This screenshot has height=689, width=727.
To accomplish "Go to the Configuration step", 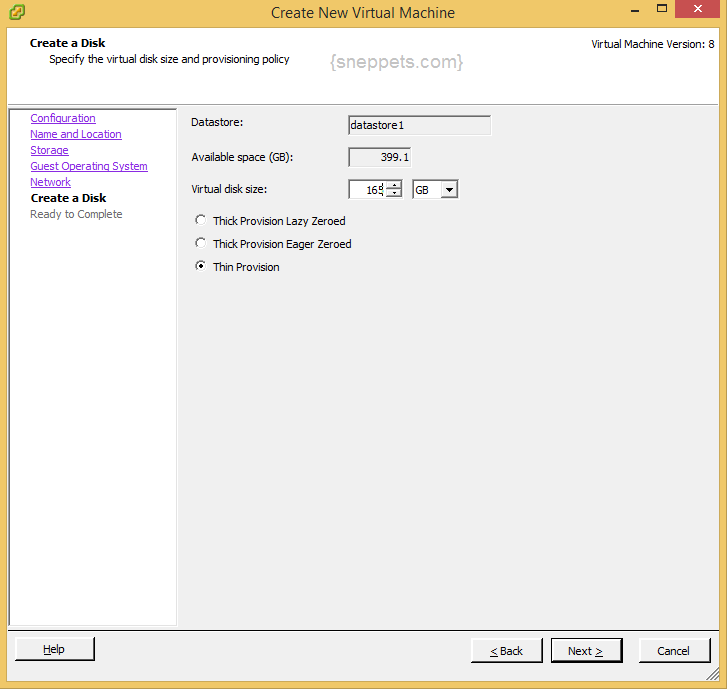I will coord(63,118).
